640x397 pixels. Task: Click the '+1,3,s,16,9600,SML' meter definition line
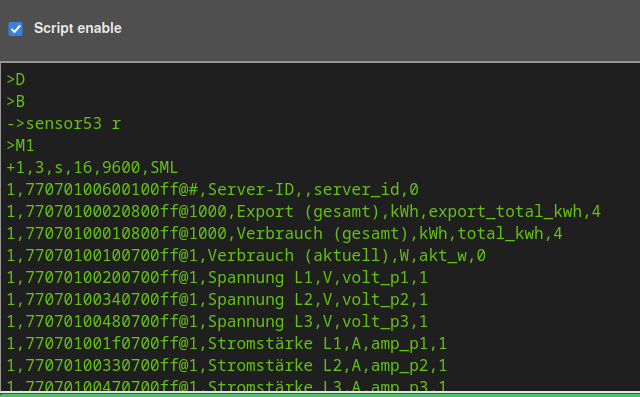tap(92, 168)
